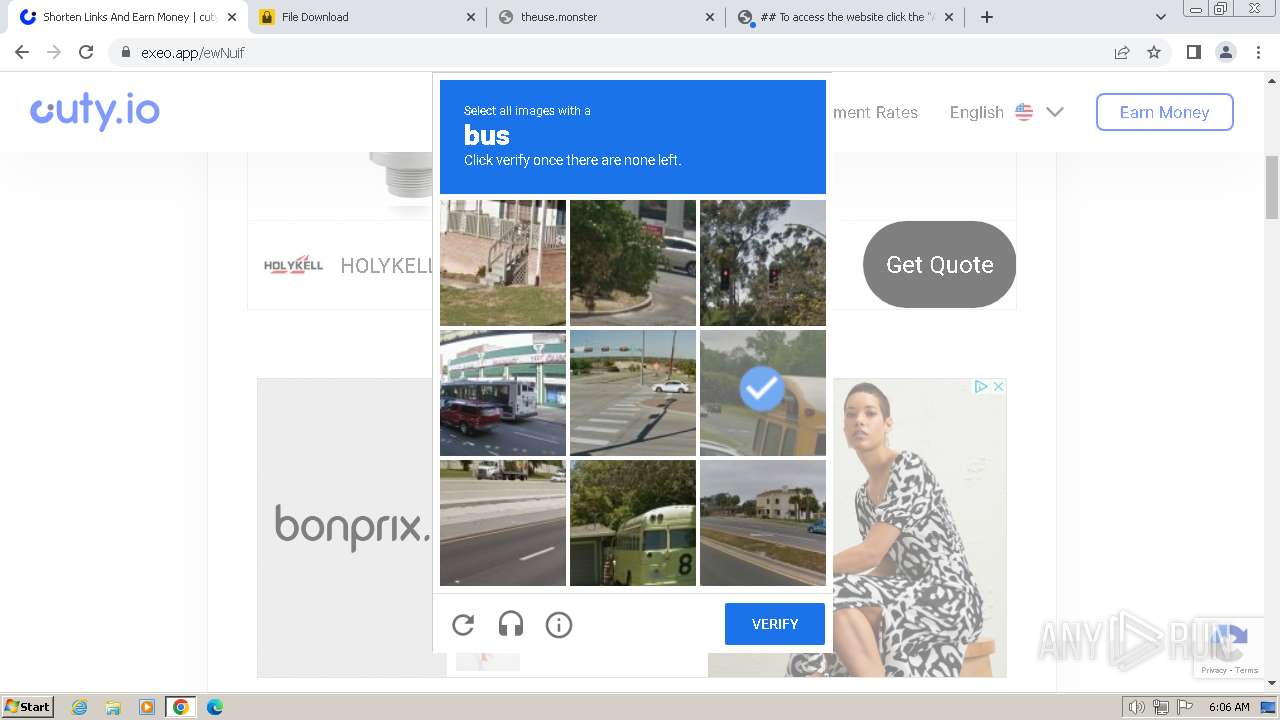Select the tile with traffic lights and trees
1280x720 pixels.
[763, 263]
